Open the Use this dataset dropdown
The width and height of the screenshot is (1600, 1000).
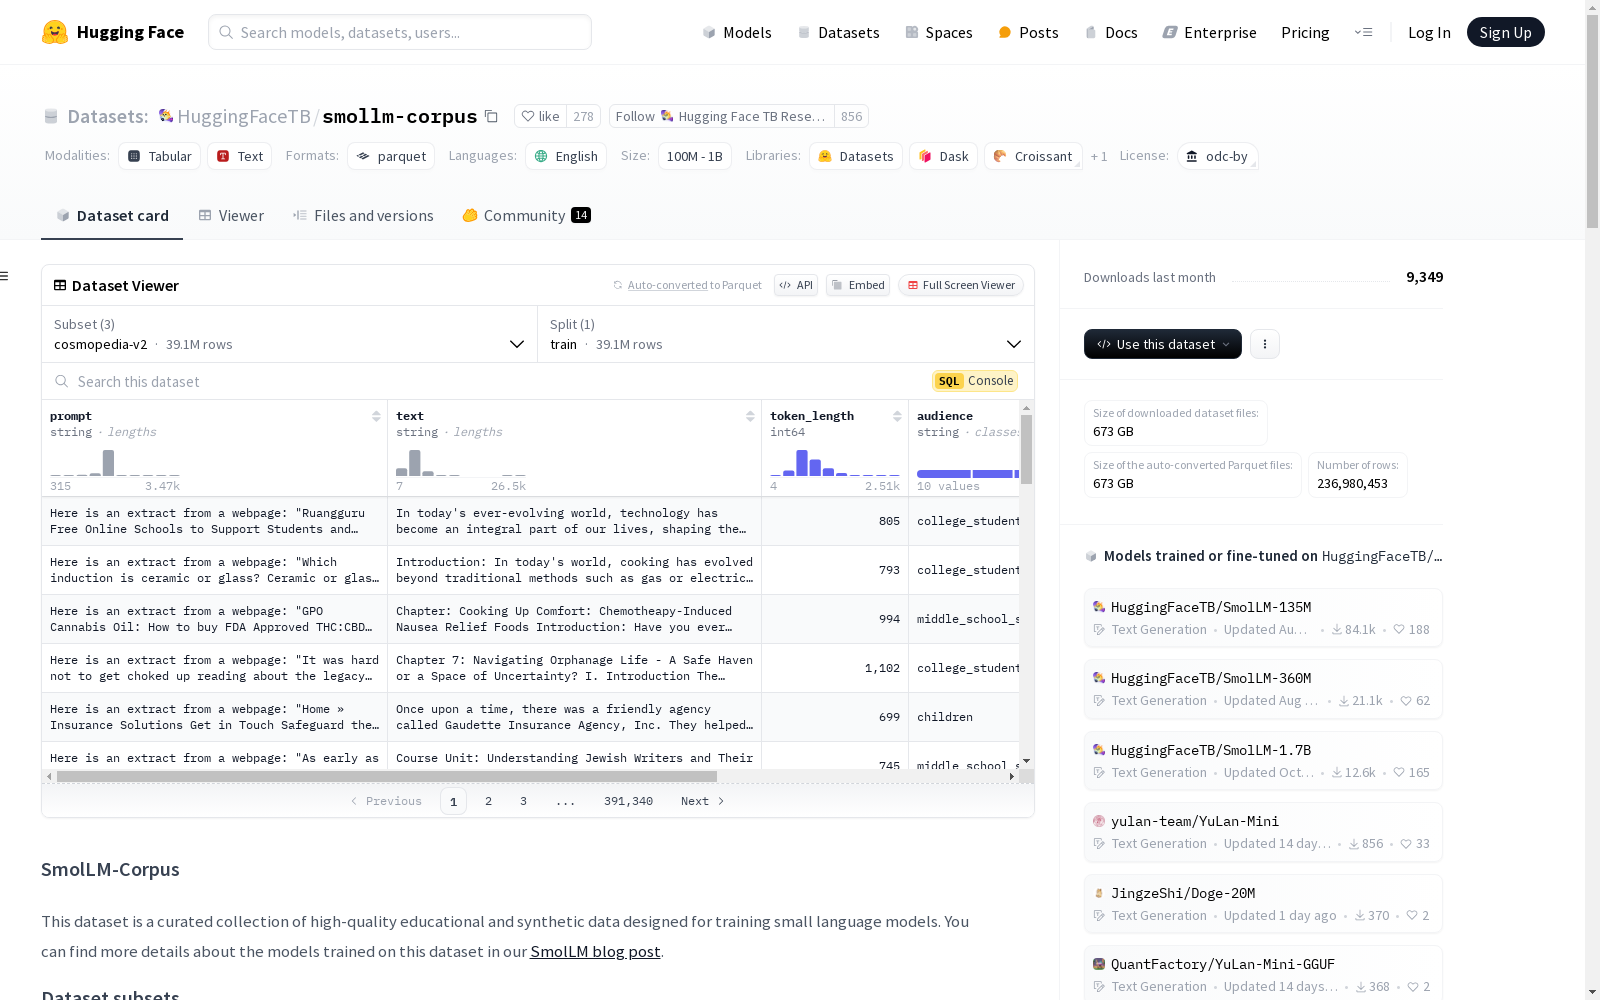[x=1163, y=344]
